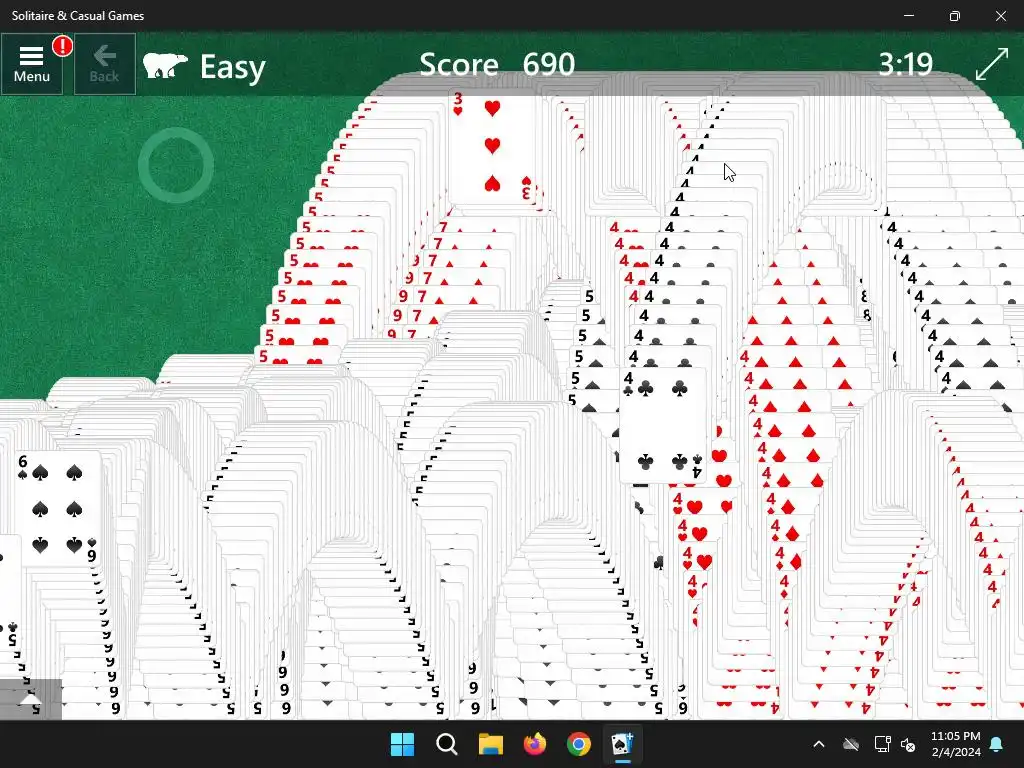Toggle full screen with diagonal arrow icon
This screenshot has width=1024, height=768.
click(x=992, y=64)
